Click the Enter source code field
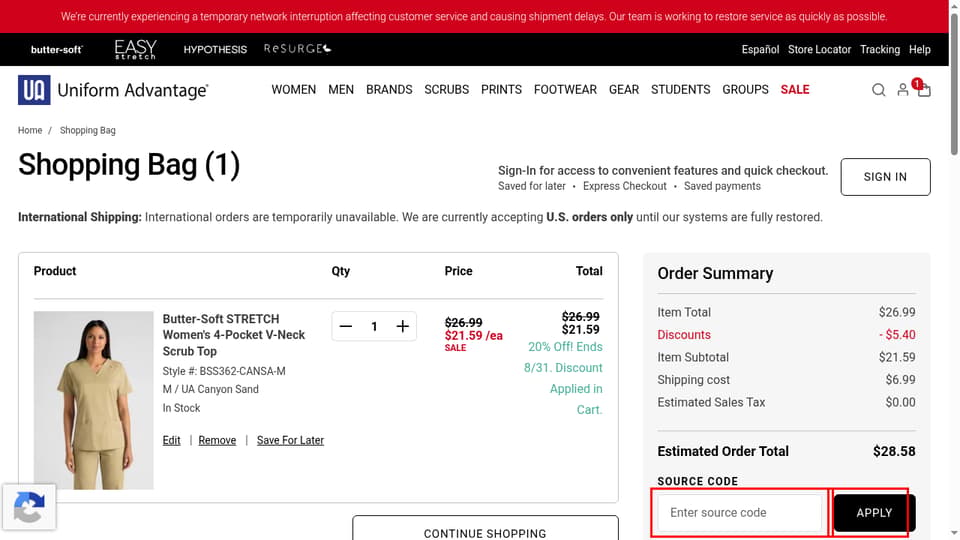This screenshot has height=540, width=960. click(x=739, y=512)
